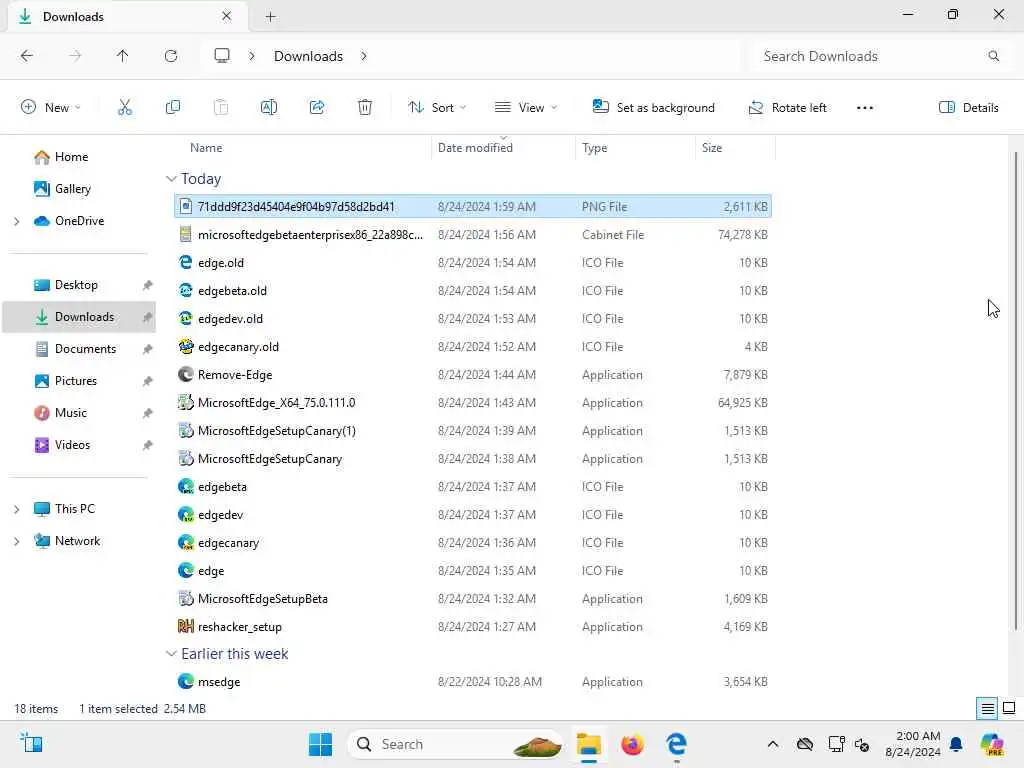The width and height of the screenshot is (1024, 768).
Task: Click the taskbar Search box
Action: (455, 744)
